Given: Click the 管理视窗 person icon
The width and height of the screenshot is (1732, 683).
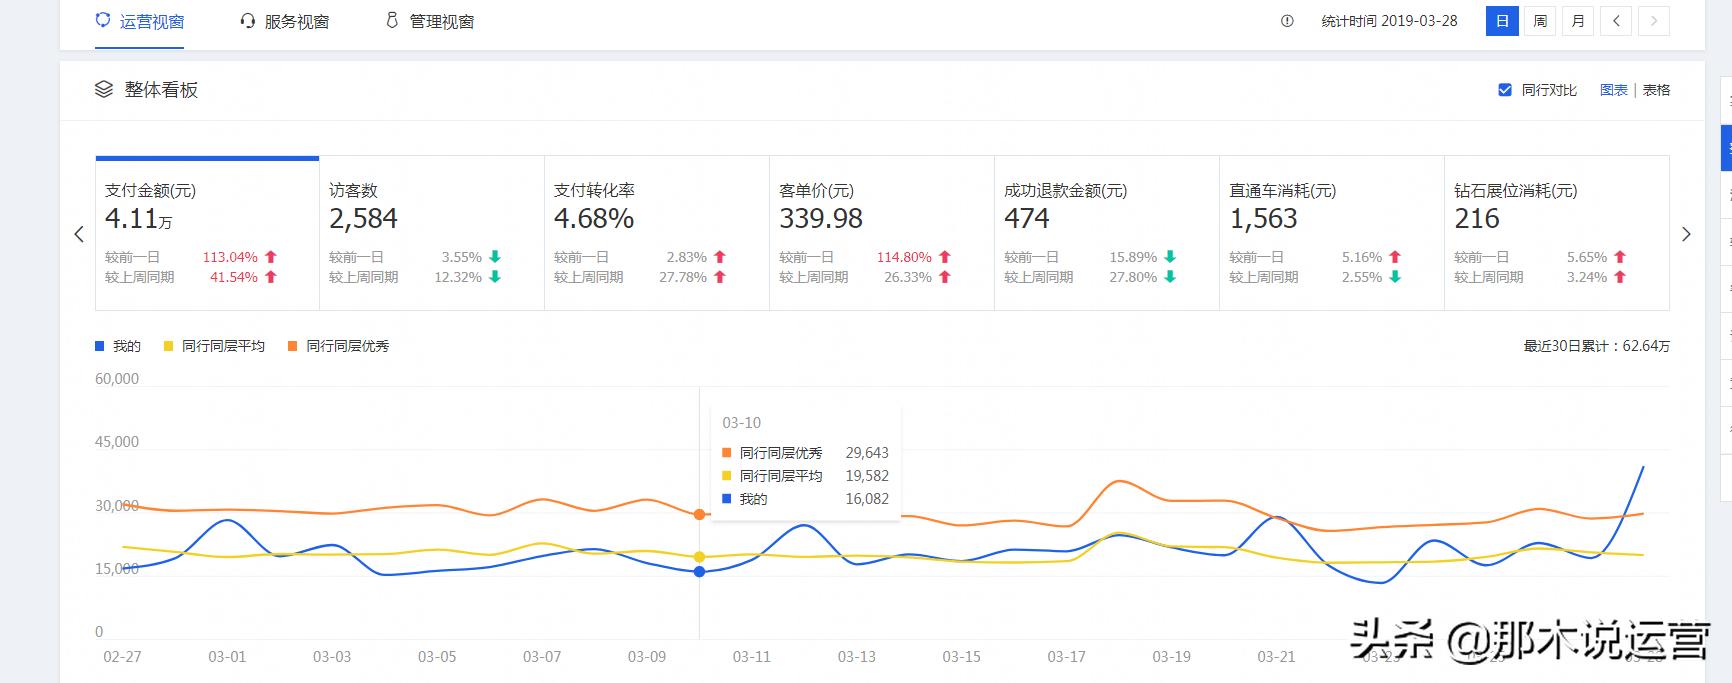Looking at the screenshot, I should tap(392, 21).
